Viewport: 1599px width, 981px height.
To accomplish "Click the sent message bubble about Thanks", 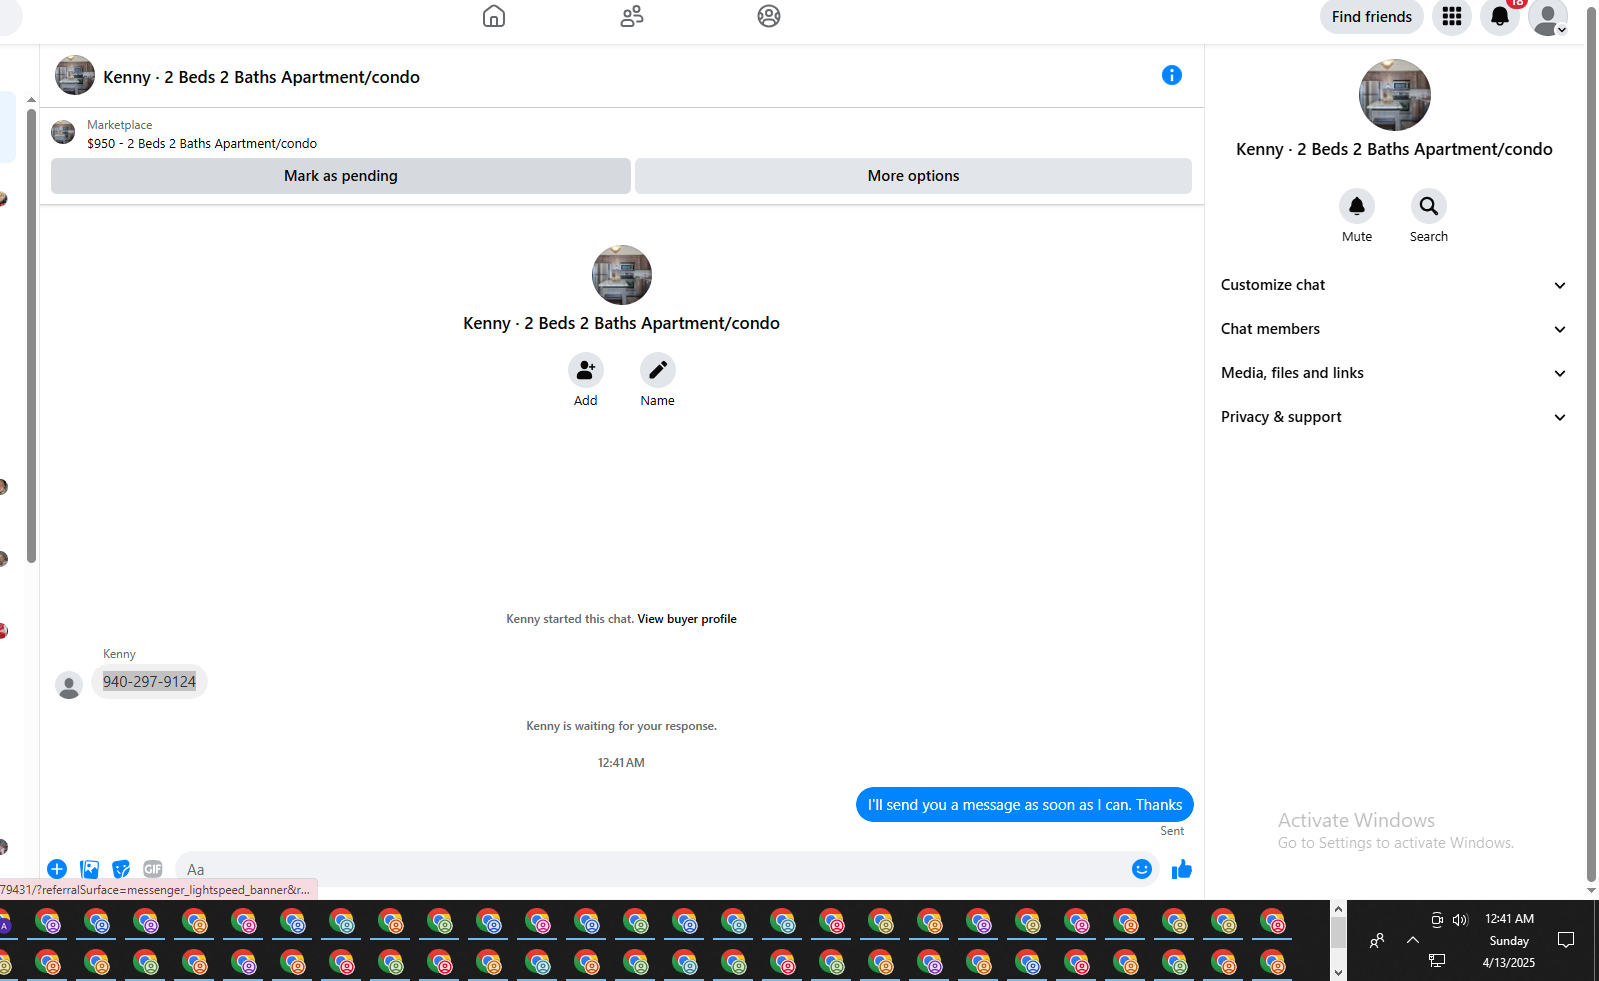I will pos(1024,805).
